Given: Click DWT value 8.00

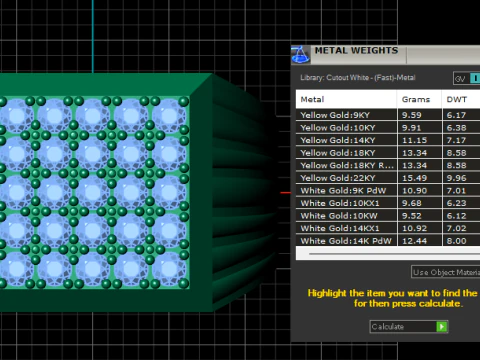Looking at the screenshot, I should point(456,241).
